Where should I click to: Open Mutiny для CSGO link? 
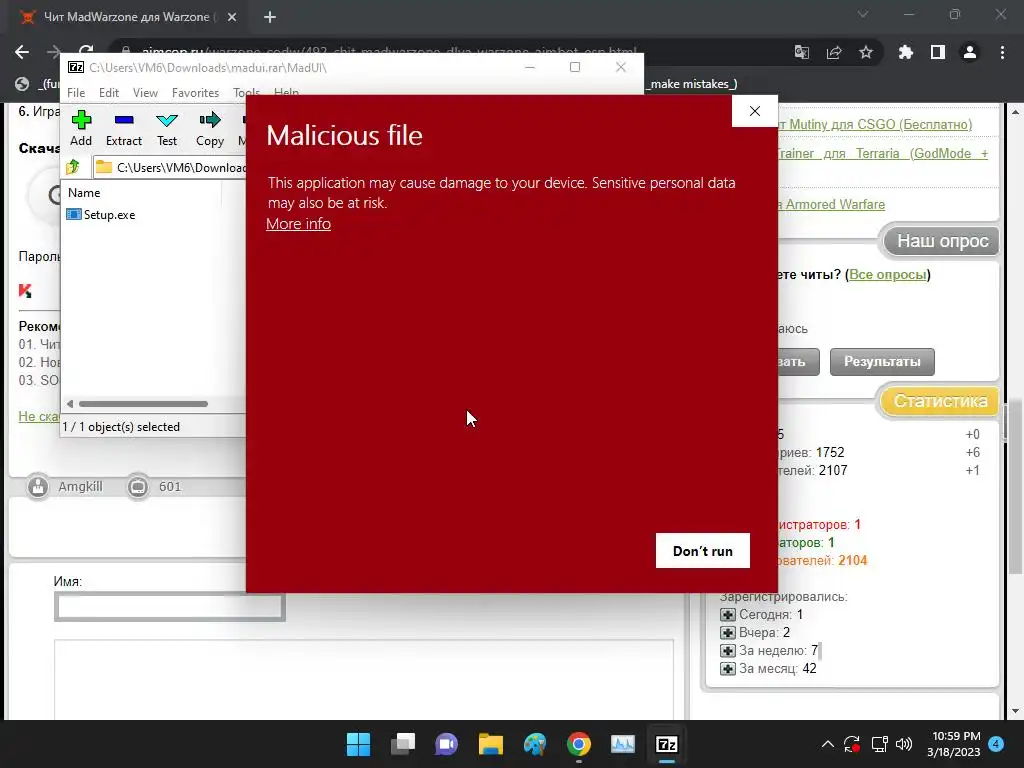coord(875,124)
